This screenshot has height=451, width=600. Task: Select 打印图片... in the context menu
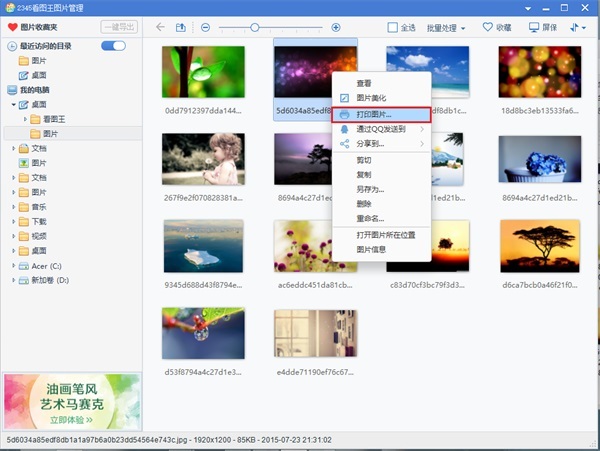pyautogui.click(x=380, y=114)
